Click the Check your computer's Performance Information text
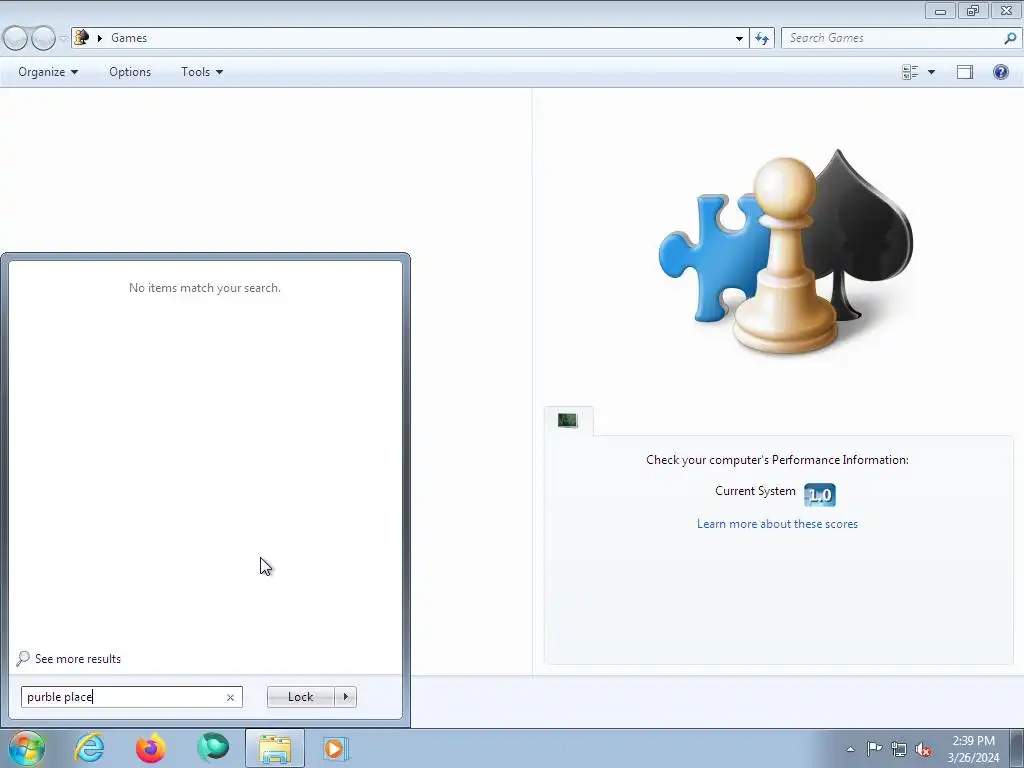 [x=777, y=460]
